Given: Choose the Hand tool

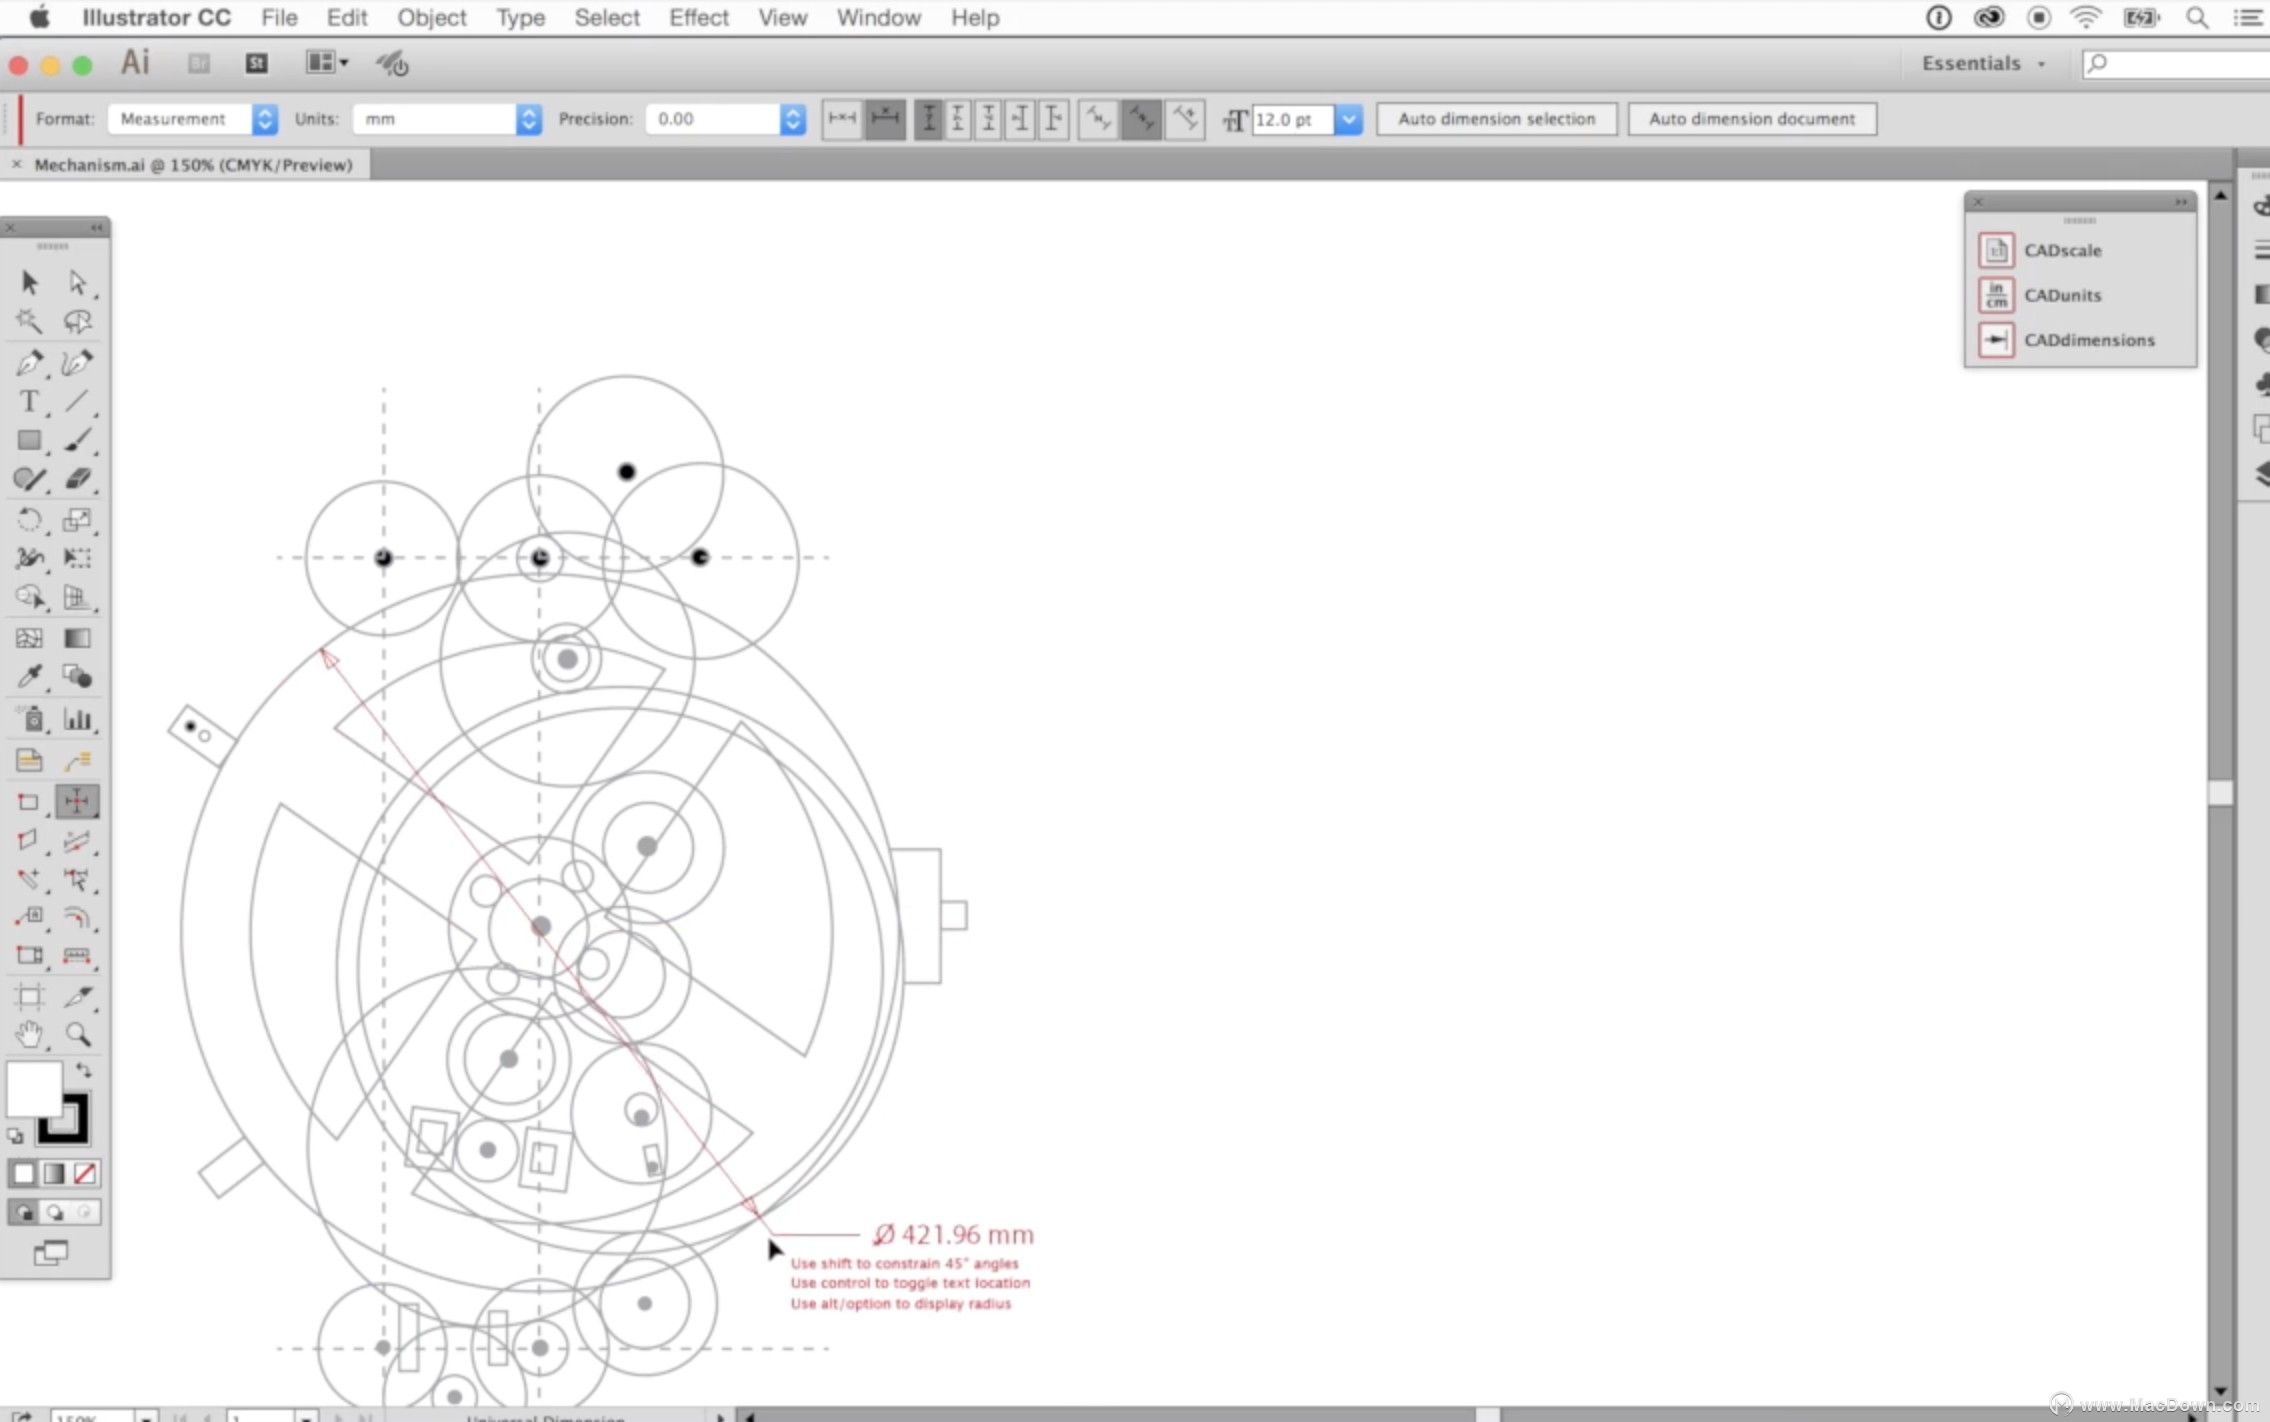Looking at the screenshot, I should (29, 1035).
